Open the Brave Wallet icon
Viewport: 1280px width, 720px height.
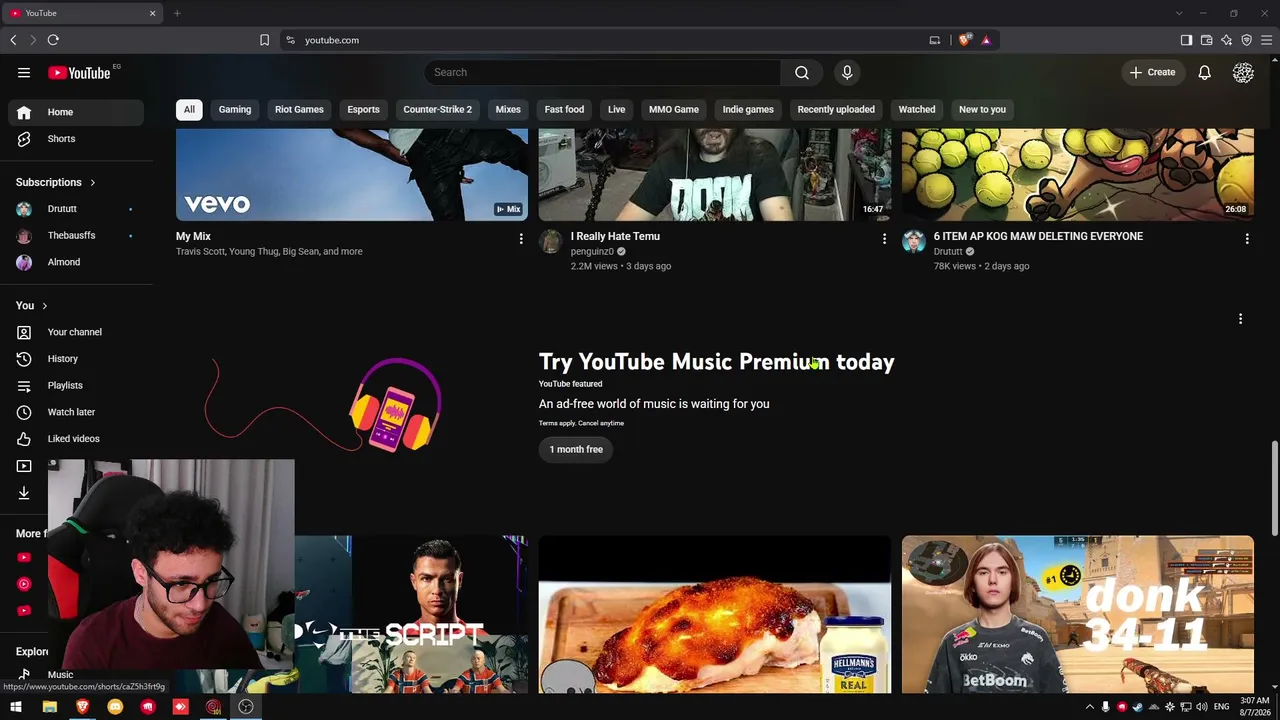pos(1206,40)
